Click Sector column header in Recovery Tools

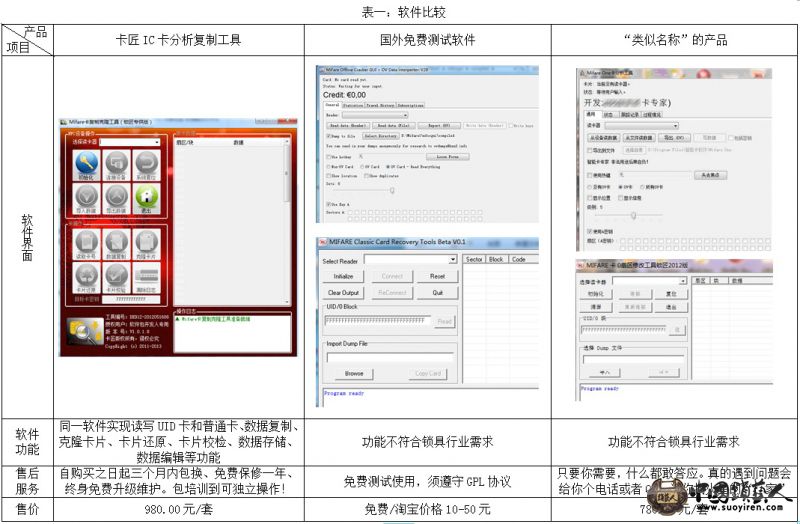(x=474, y=259)
